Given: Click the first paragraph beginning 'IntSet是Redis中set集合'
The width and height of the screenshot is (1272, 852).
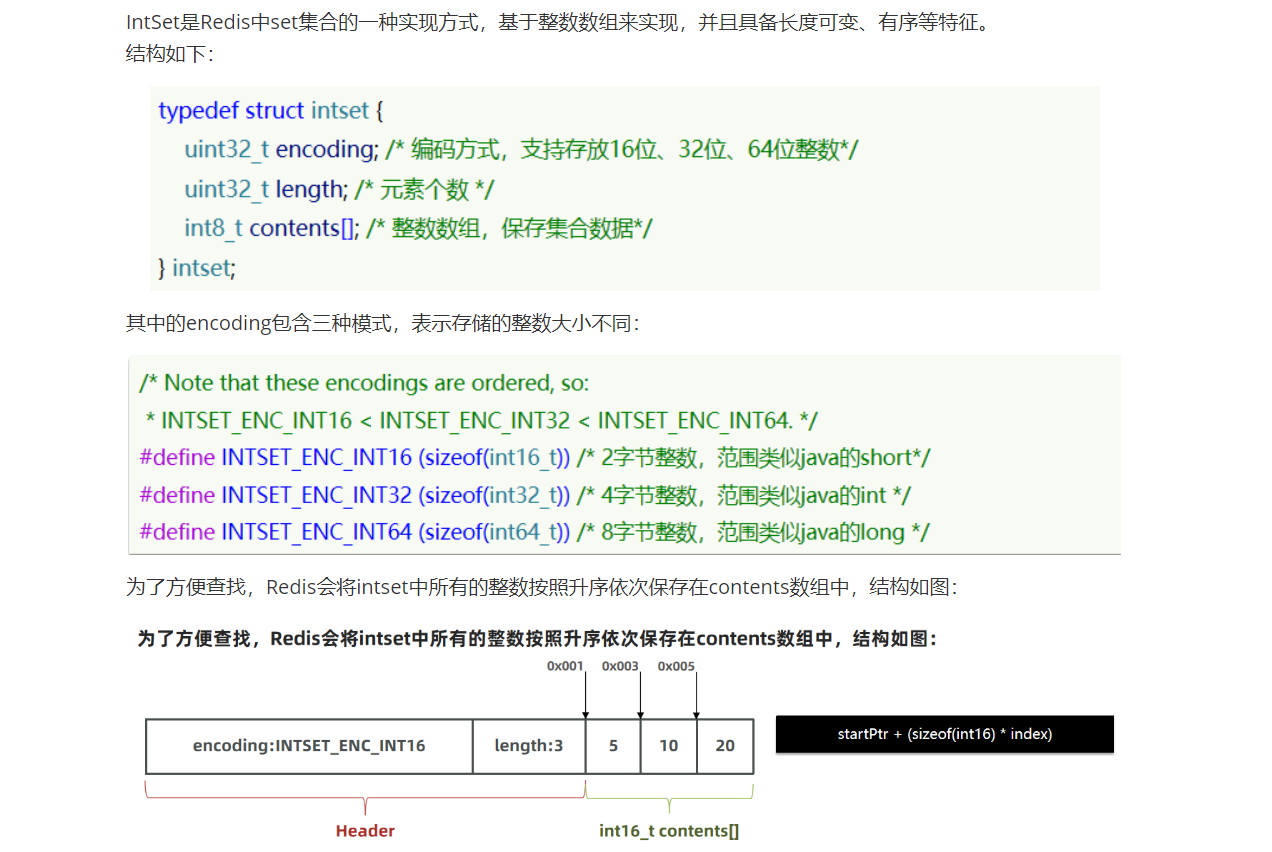Looking at the screenshot, I should [x=560, y=22].
